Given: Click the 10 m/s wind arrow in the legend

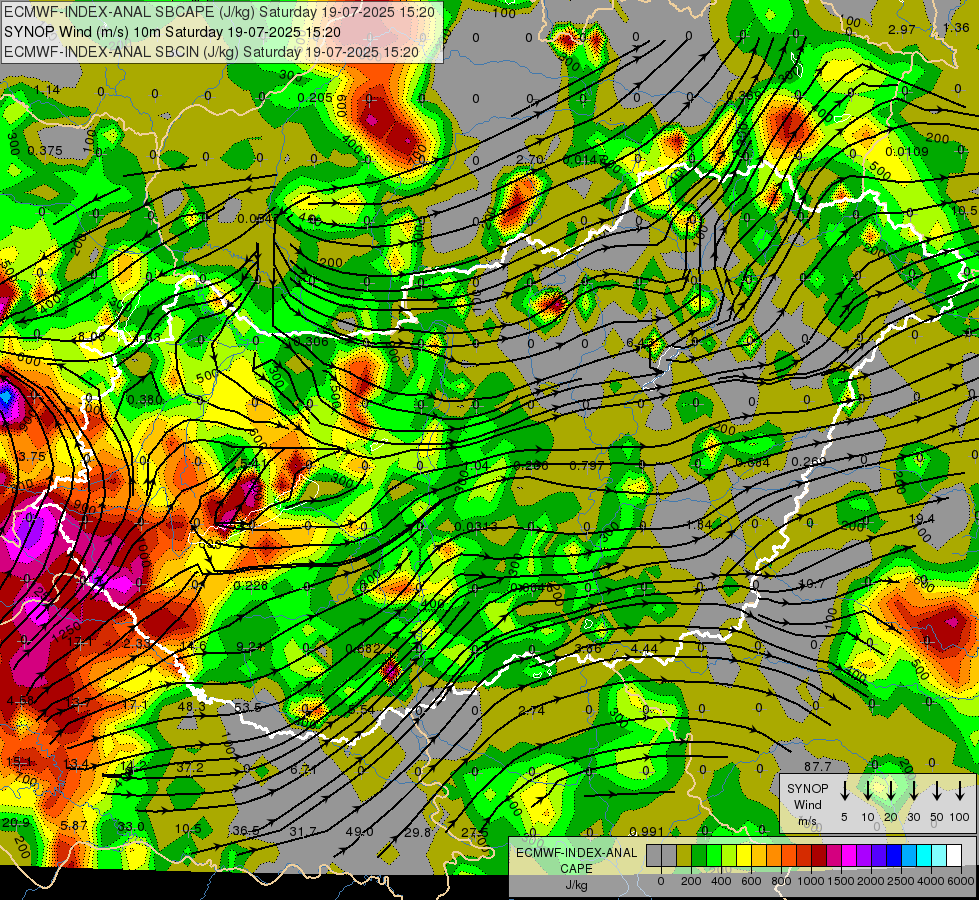Looking at the screenshot, I should (868, 791).
